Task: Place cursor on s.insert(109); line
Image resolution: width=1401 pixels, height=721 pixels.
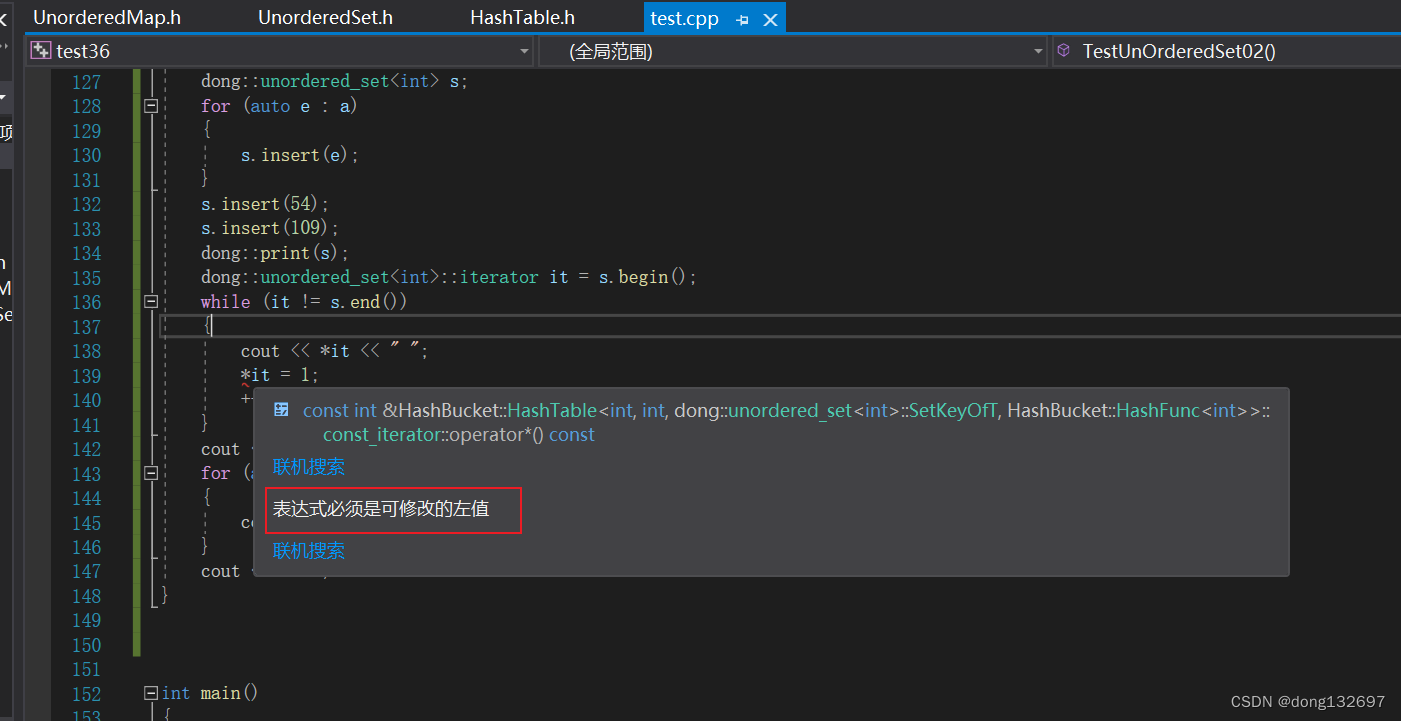Action: tap(270, 229)
